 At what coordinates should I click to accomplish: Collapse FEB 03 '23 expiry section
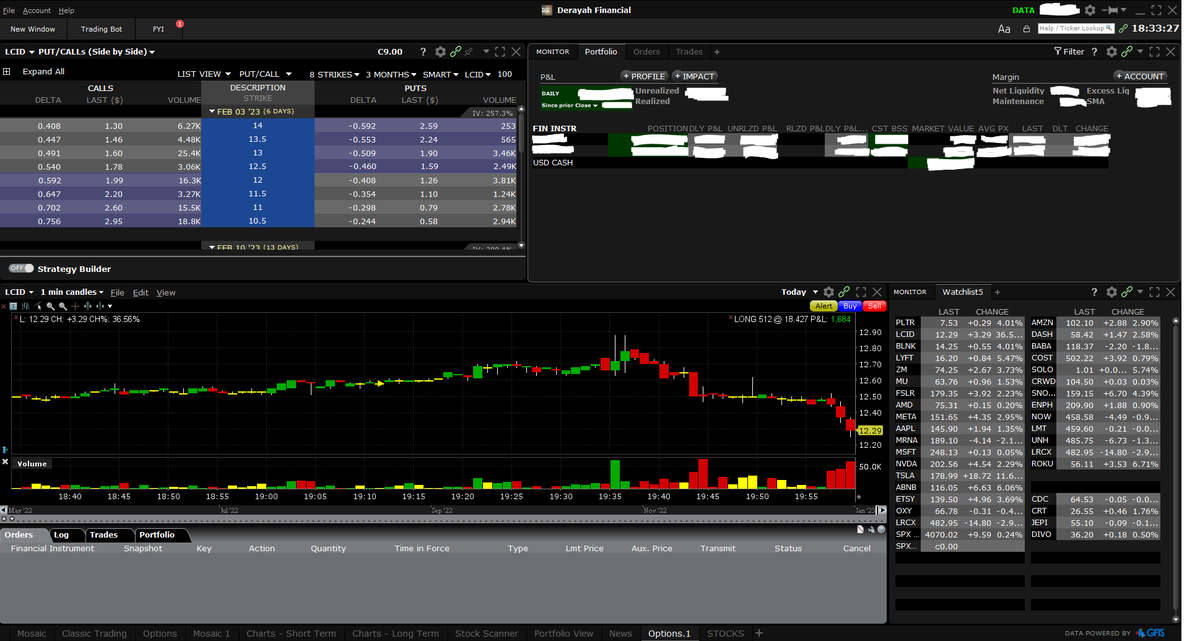click(x=212, y=111)
